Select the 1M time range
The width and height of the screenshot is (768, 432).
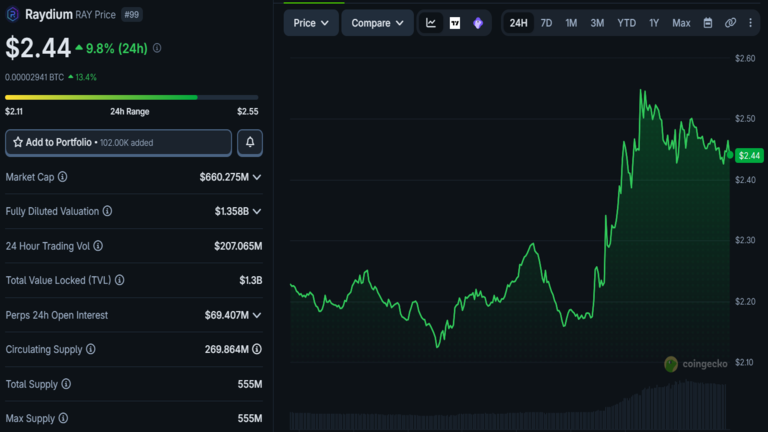[x=571, y=23]
